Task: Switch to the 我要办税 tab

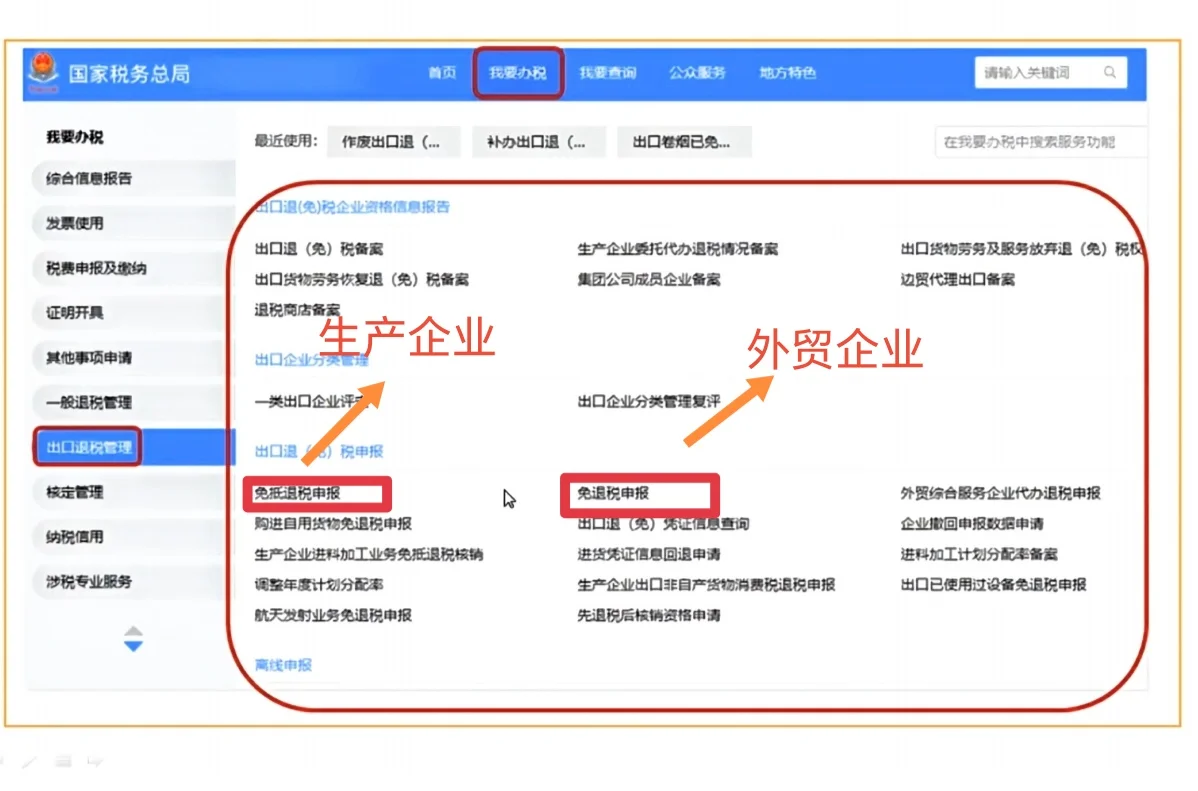Action: (x=518, y=72)
